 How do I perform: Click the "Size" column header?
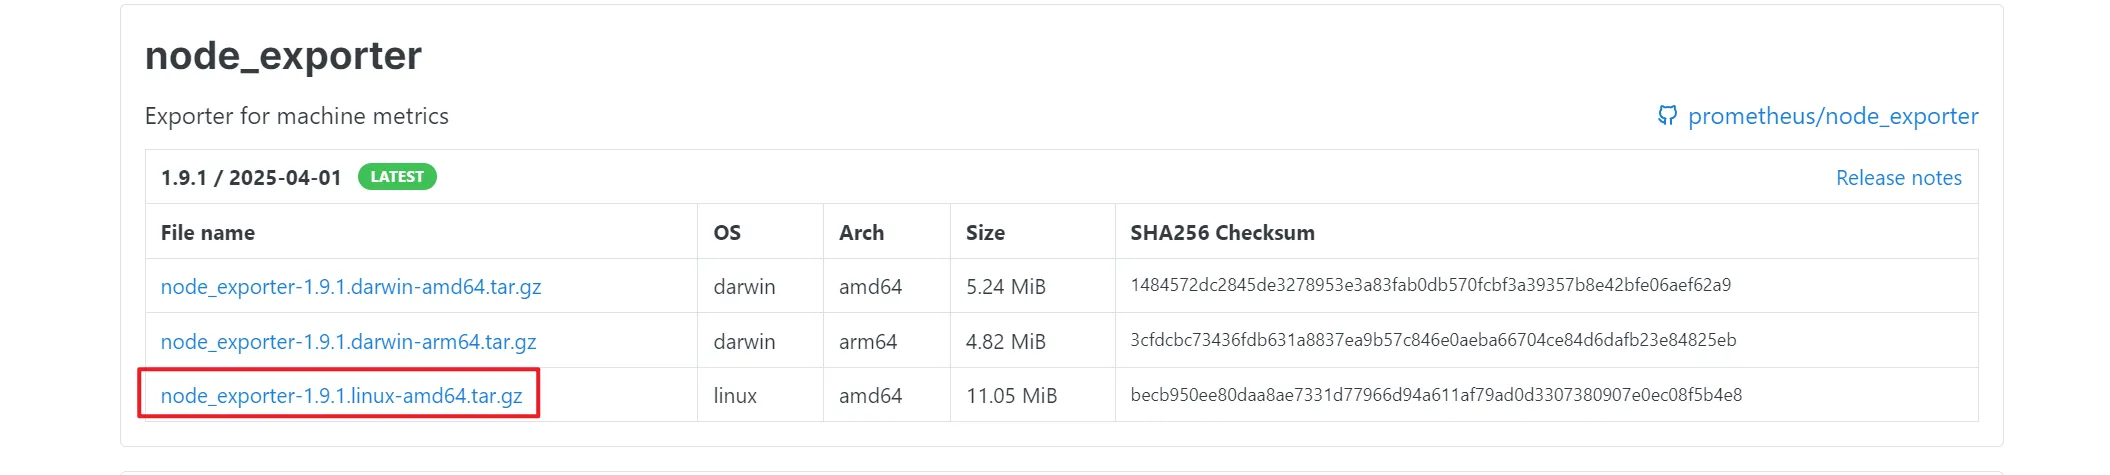tap(985, 233)
